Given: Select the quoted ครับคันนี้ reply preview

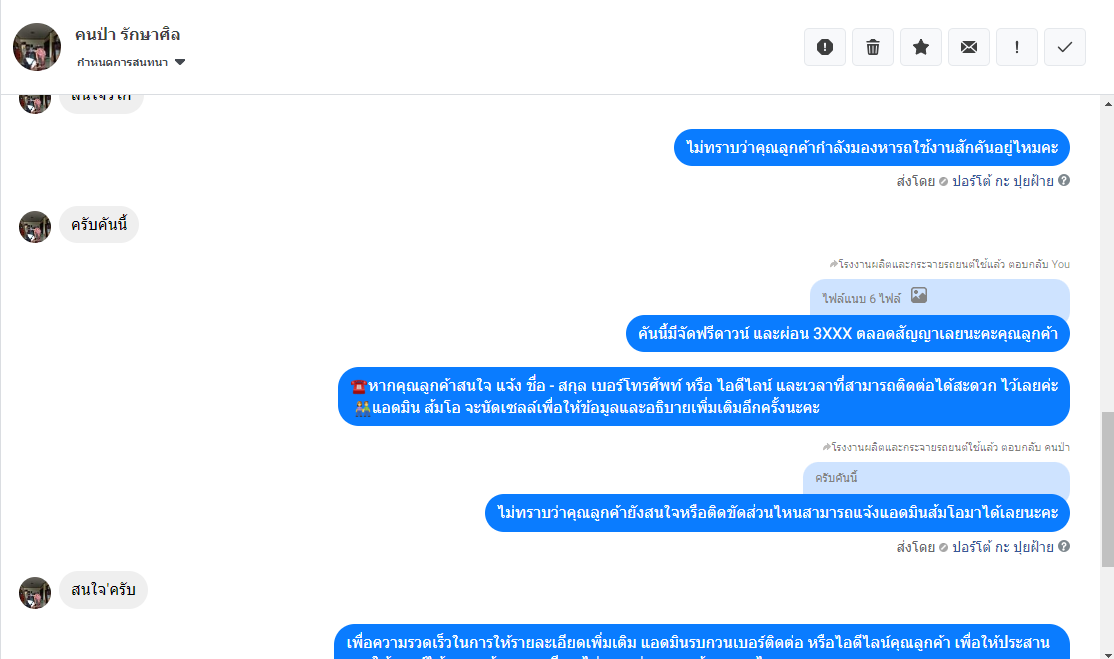Looking at the screenshot, I should click(x=936, y=478).
